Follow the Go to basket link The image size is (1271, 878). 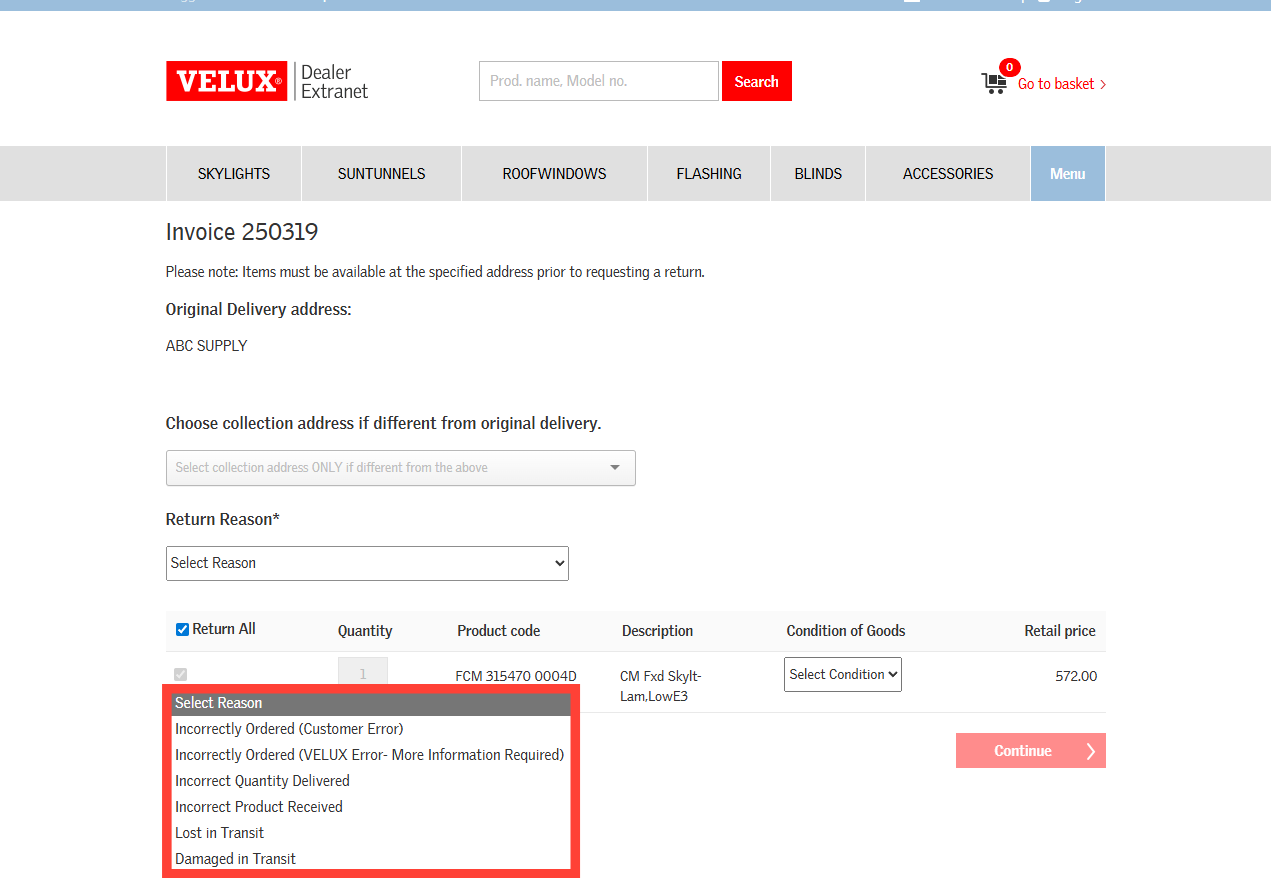[1062, 84]
